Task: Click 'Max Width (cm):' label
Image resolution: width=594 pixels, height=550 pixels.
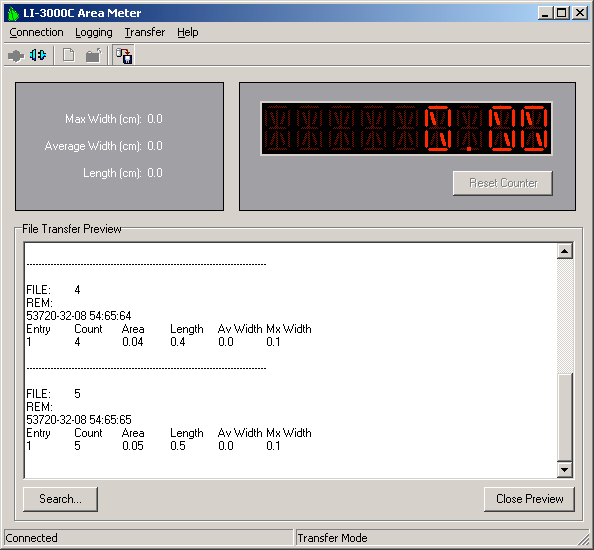Action: tap(103, 119)
